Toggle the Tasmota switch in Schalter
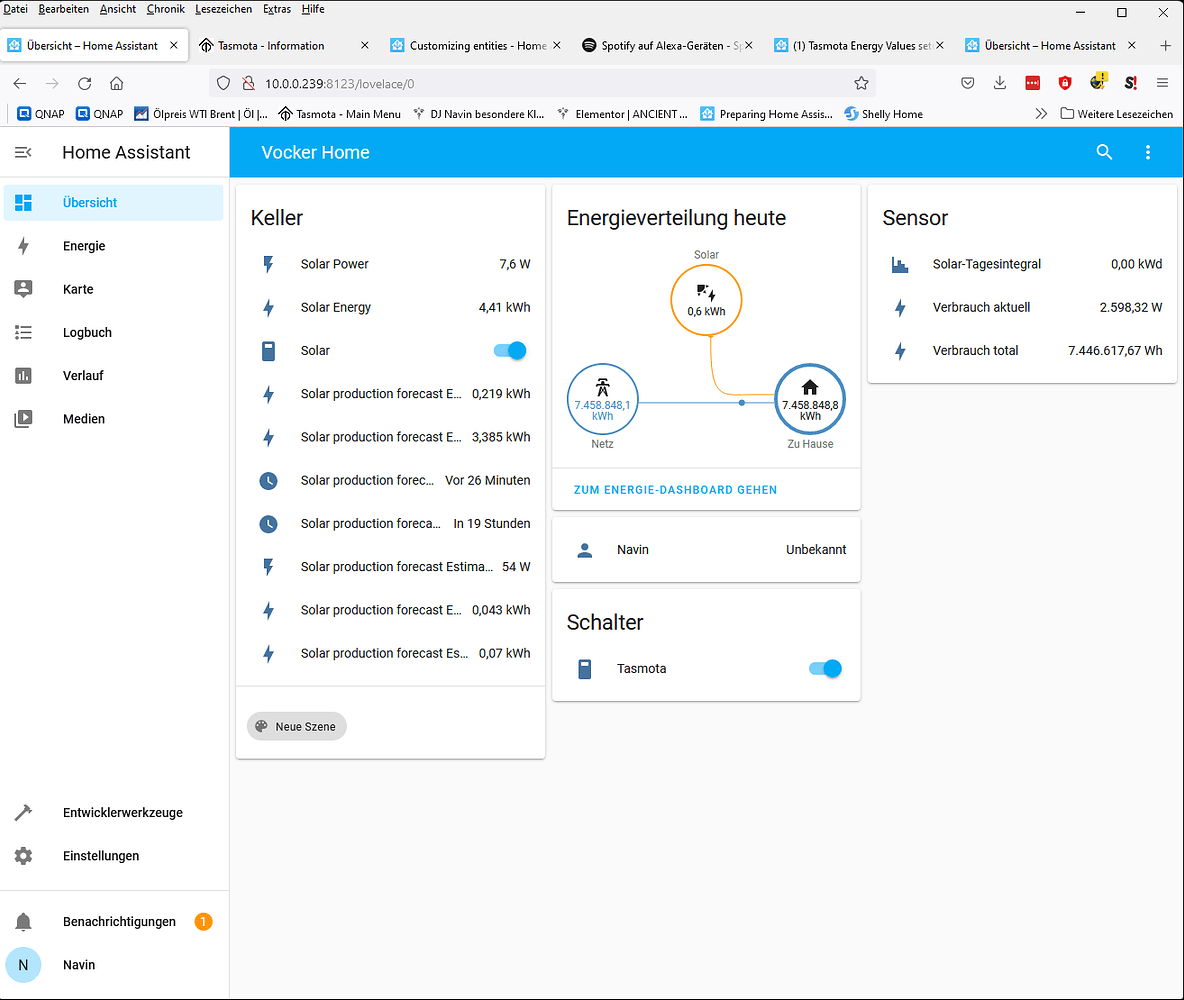1184x1000 pixels. pos(825,668)
